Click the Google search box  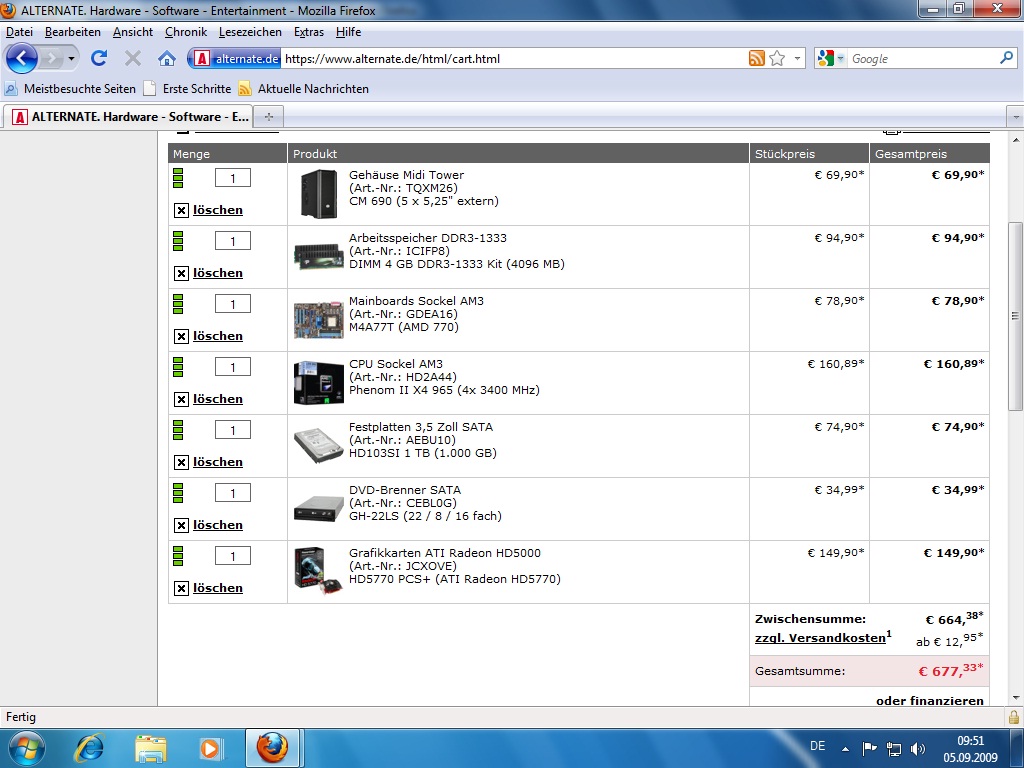point(923,59)
